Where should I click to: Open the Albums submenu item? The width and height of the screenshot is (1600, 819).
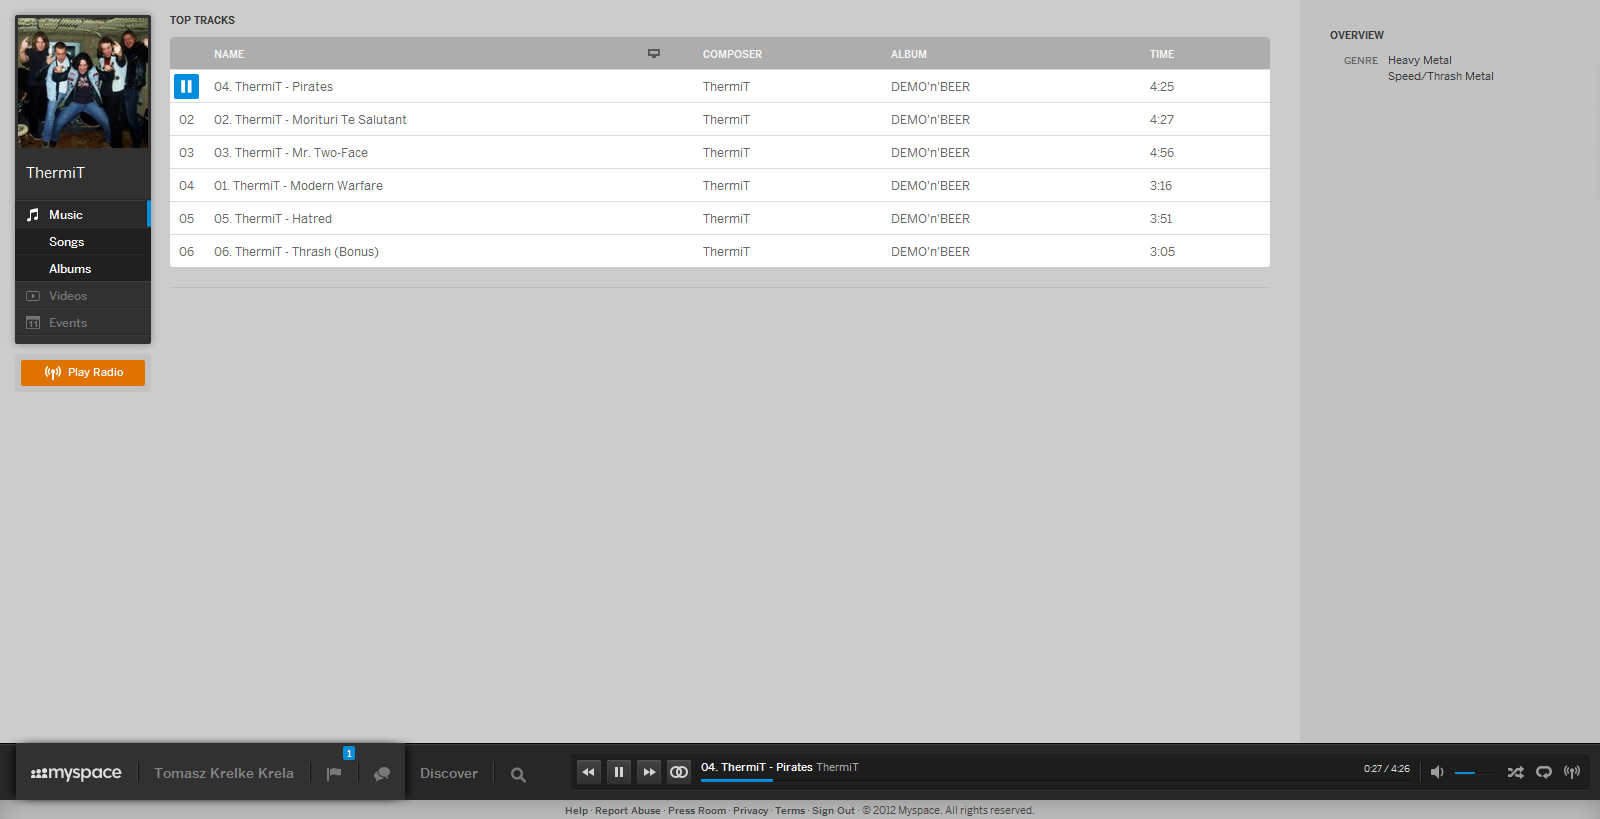[83, 268]
